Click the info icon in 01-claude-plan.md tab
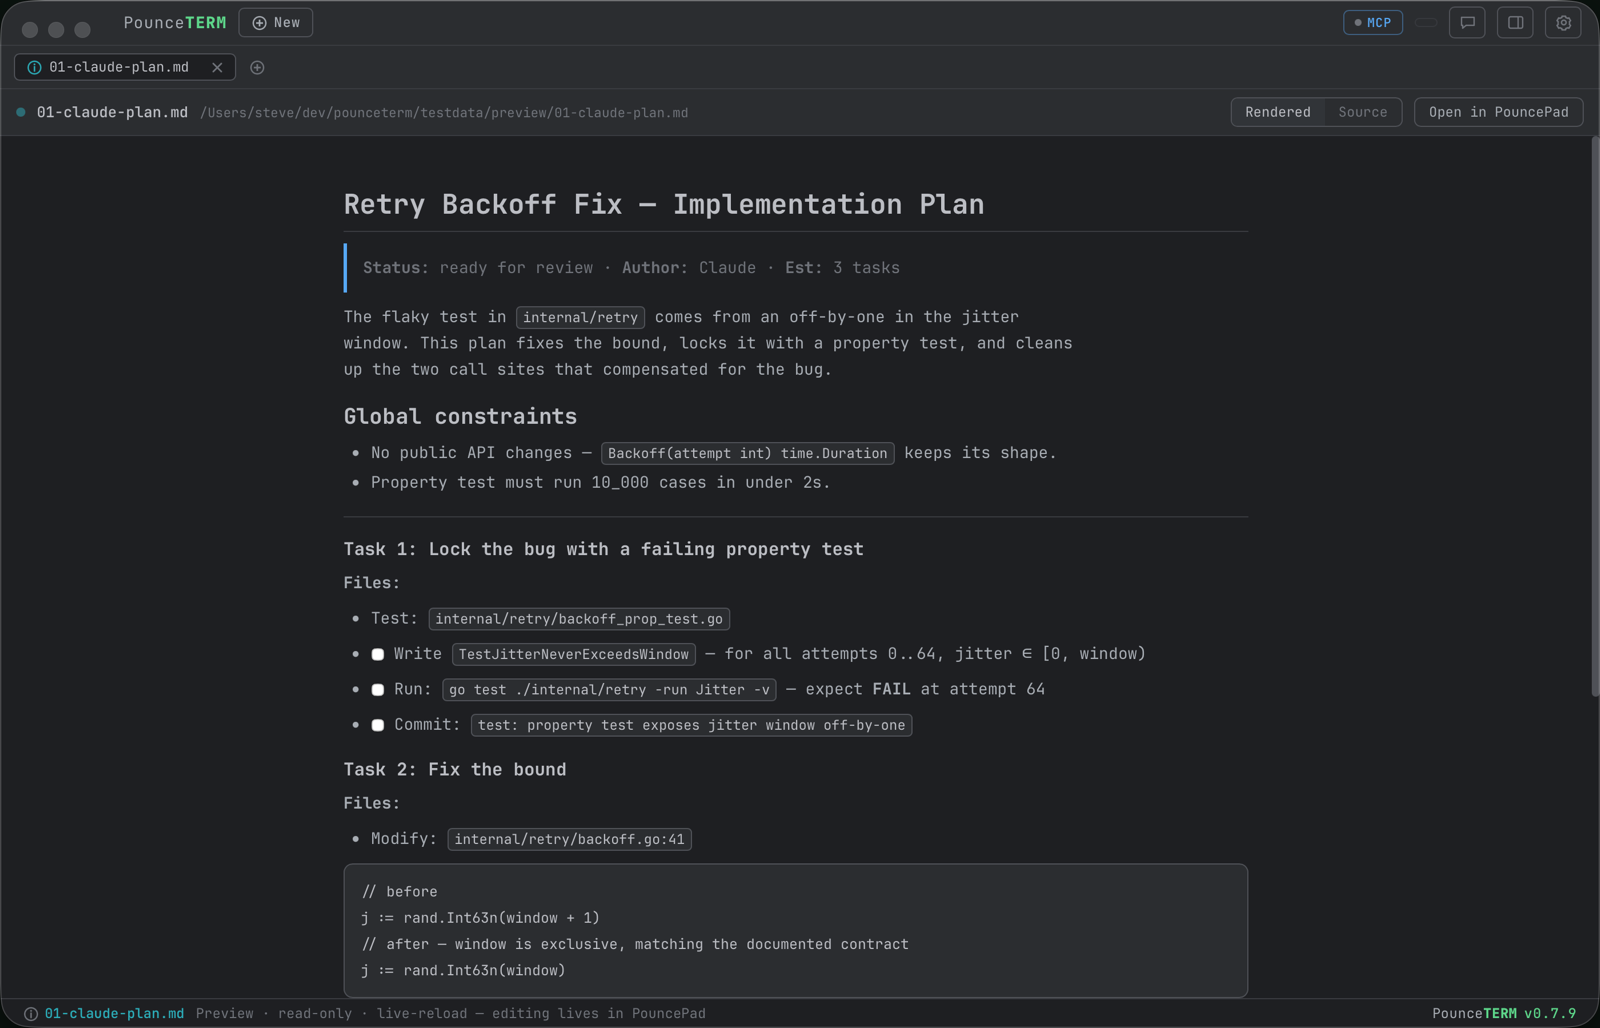Image resolution: width=1600 pixels, height=1028 pixels. pyautogui.click(x=34, y=67)
